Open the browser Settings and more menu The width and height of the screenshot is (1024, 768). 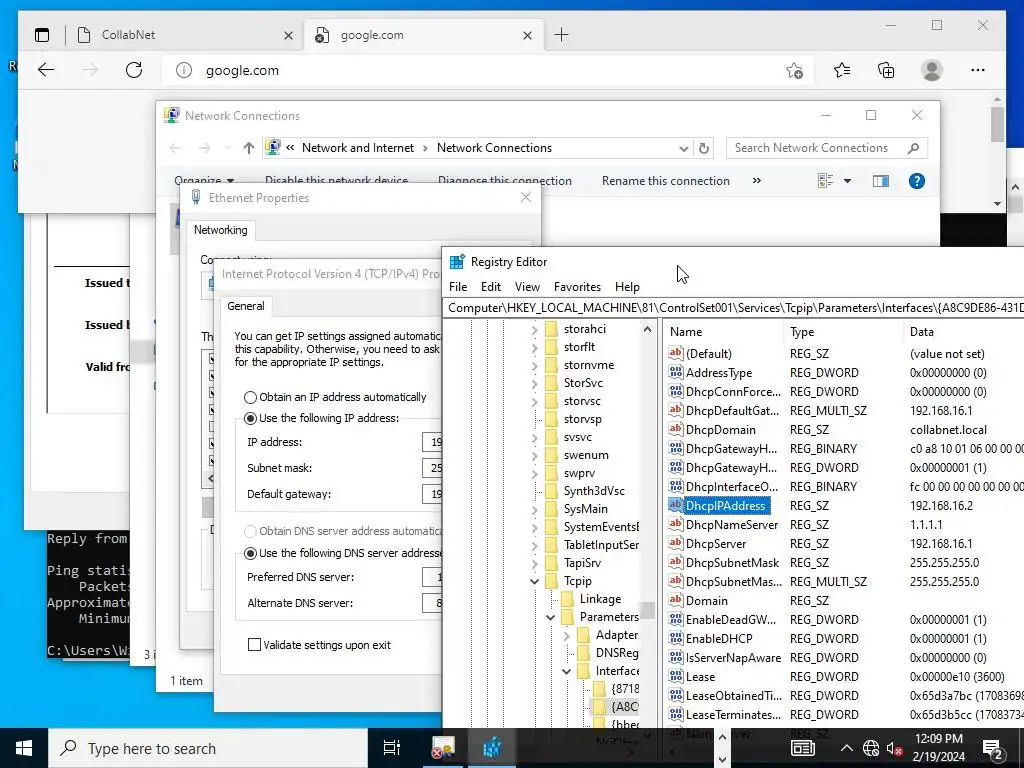coord(978,70)
